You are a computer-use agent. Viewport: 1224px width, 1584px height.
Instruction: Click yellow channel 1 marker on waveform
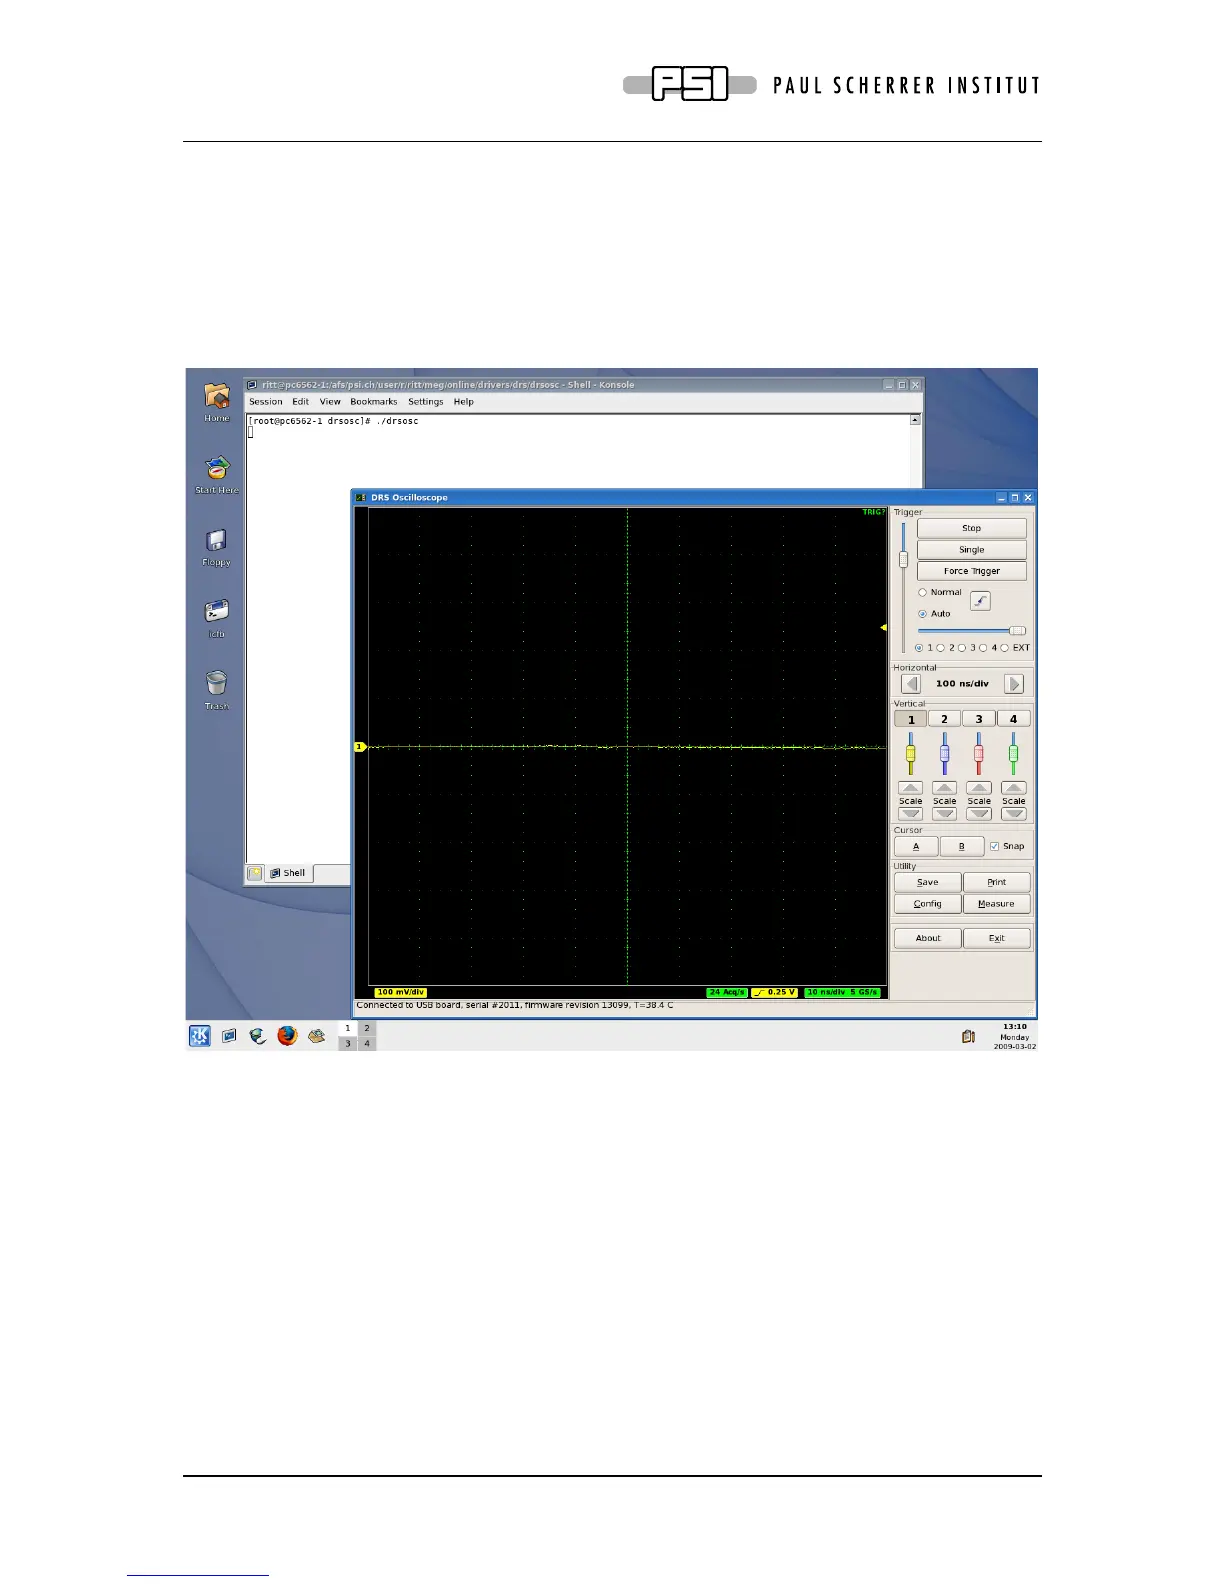point(360,747)
